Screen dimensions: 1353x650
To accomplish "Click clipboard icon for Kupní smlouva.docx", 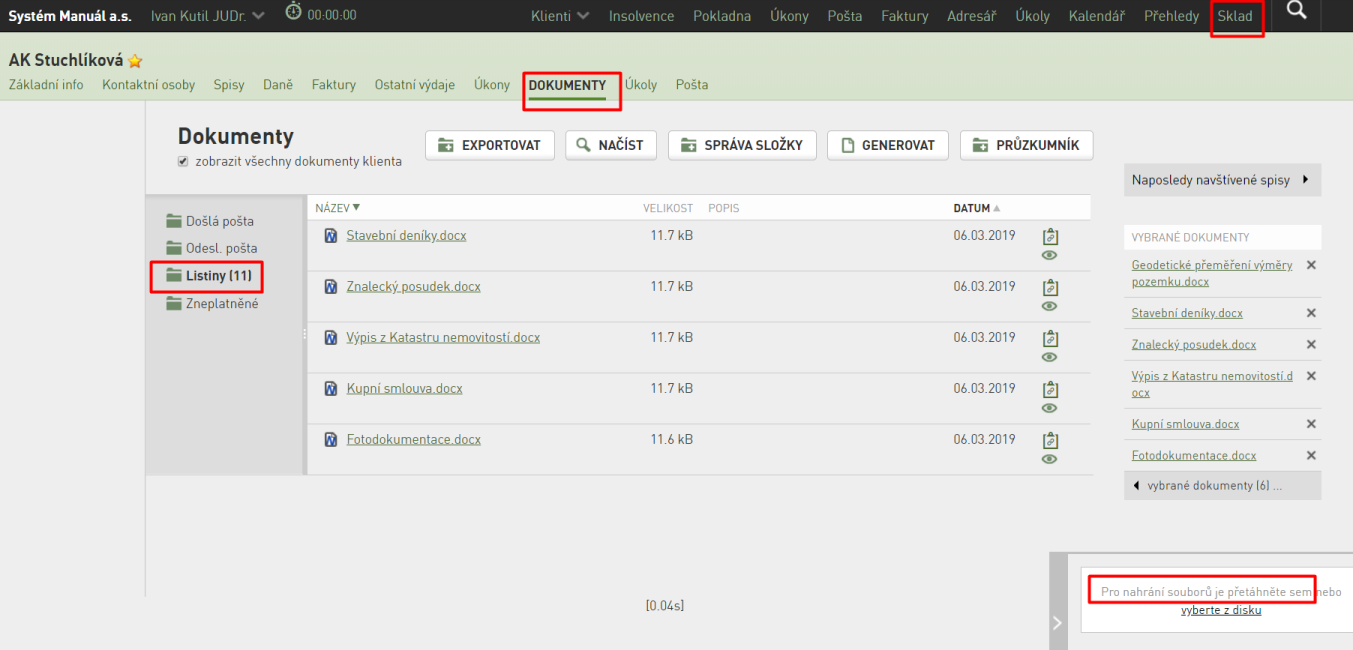I will point(1049,390).
